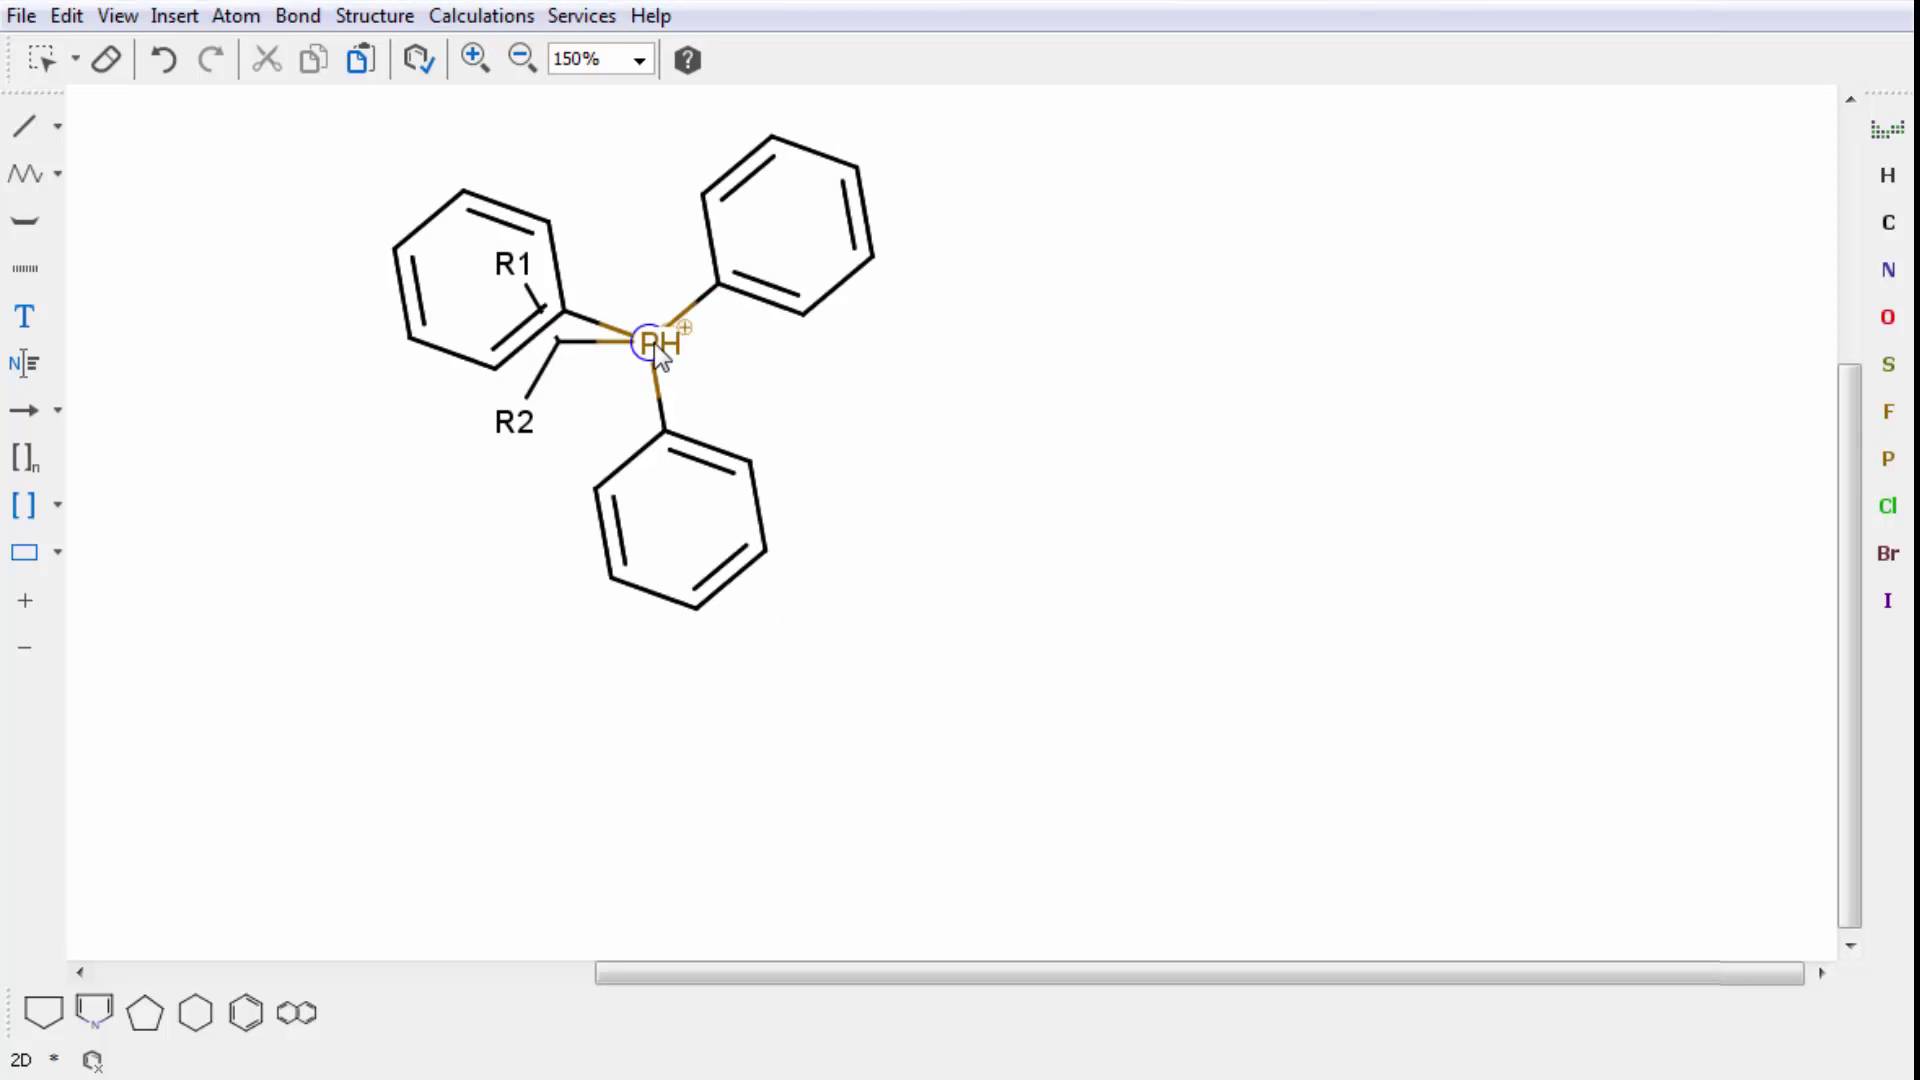Open the Insert menu
The image size is (1920, 1080).
pos(174,16)
